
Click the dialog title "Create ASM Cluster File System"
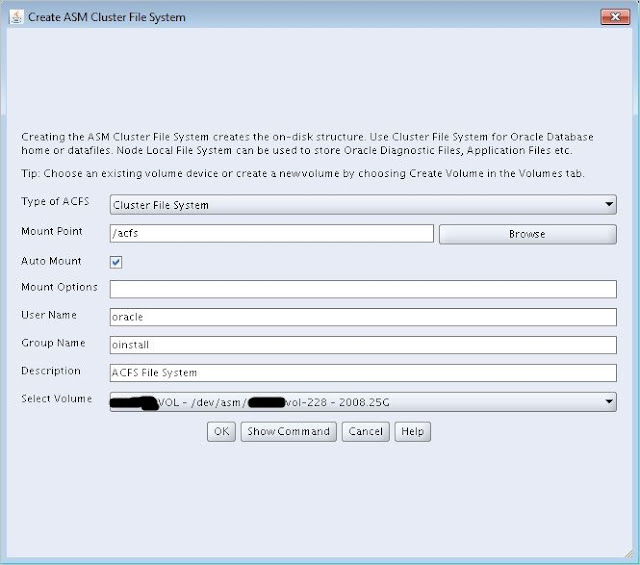coord(107,17)
